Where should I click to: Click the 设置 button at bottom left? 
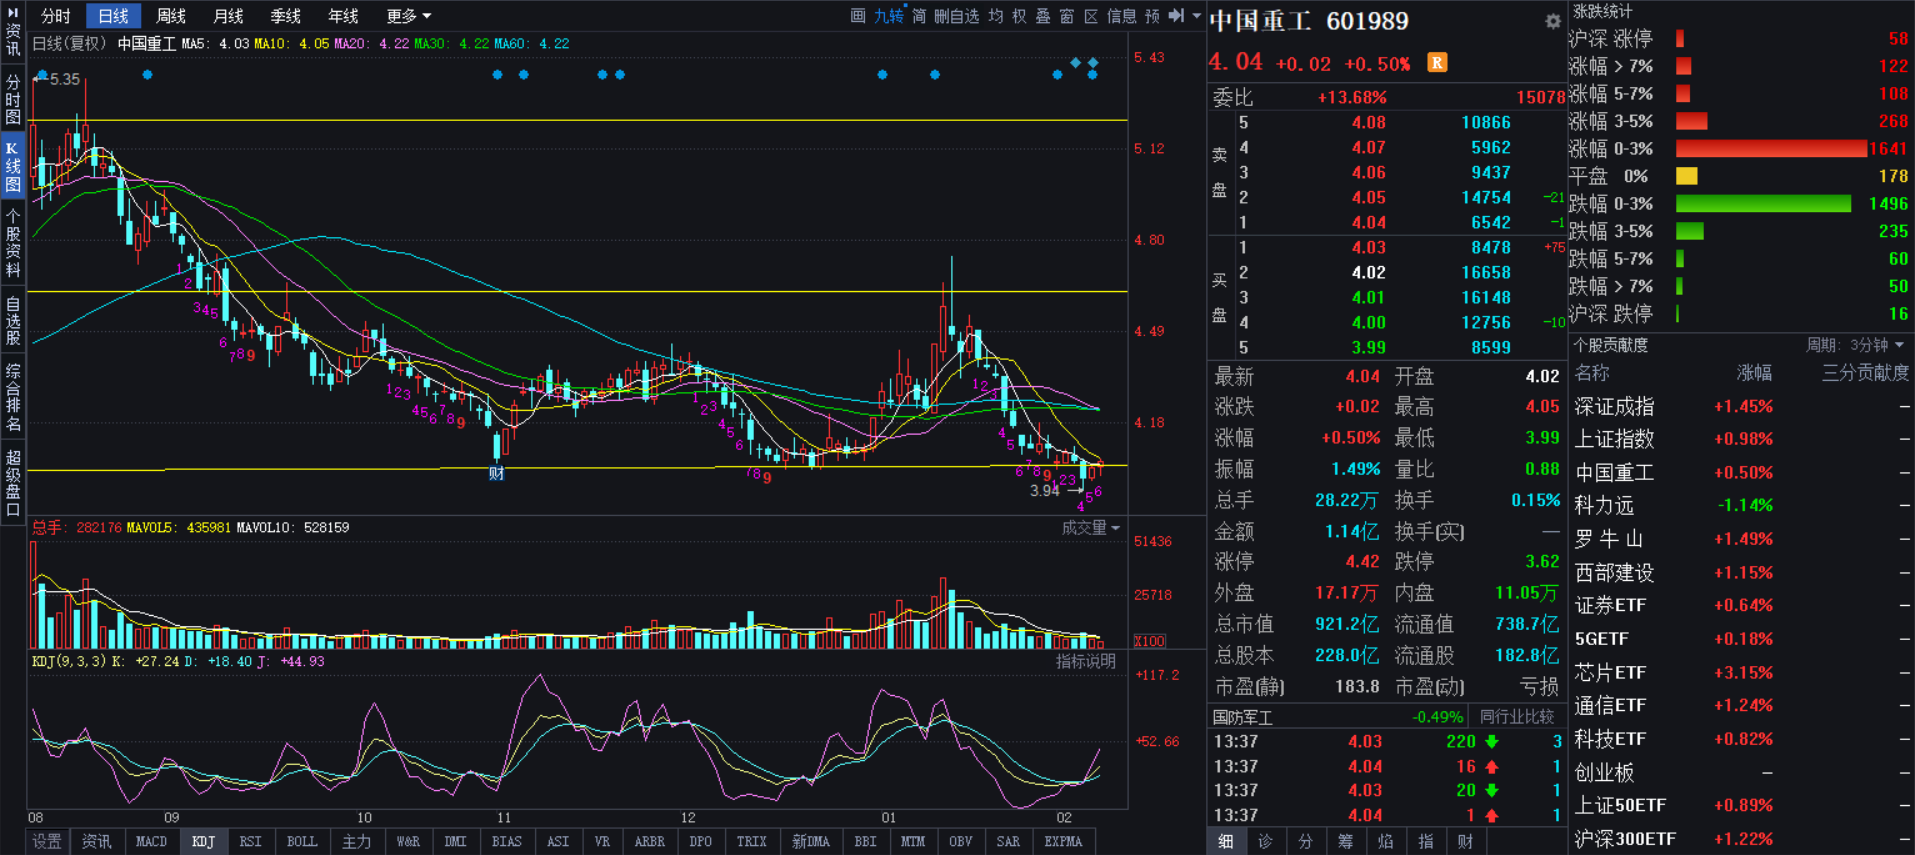[47, 842]
